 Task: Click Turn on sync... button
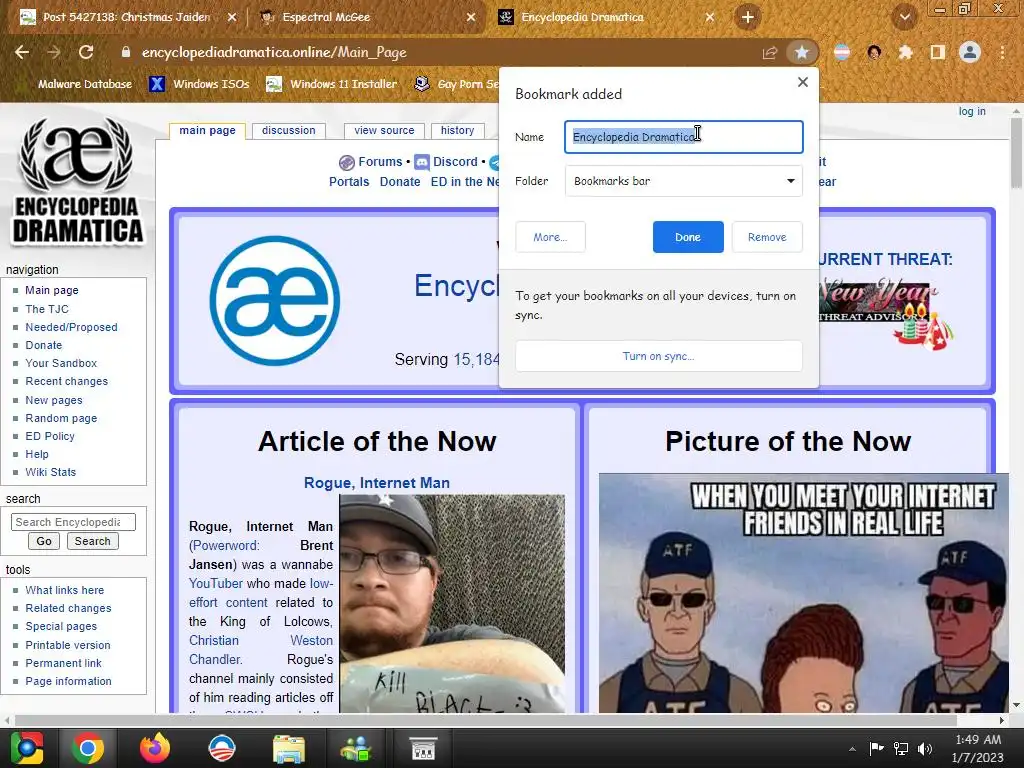coord(658,356)
